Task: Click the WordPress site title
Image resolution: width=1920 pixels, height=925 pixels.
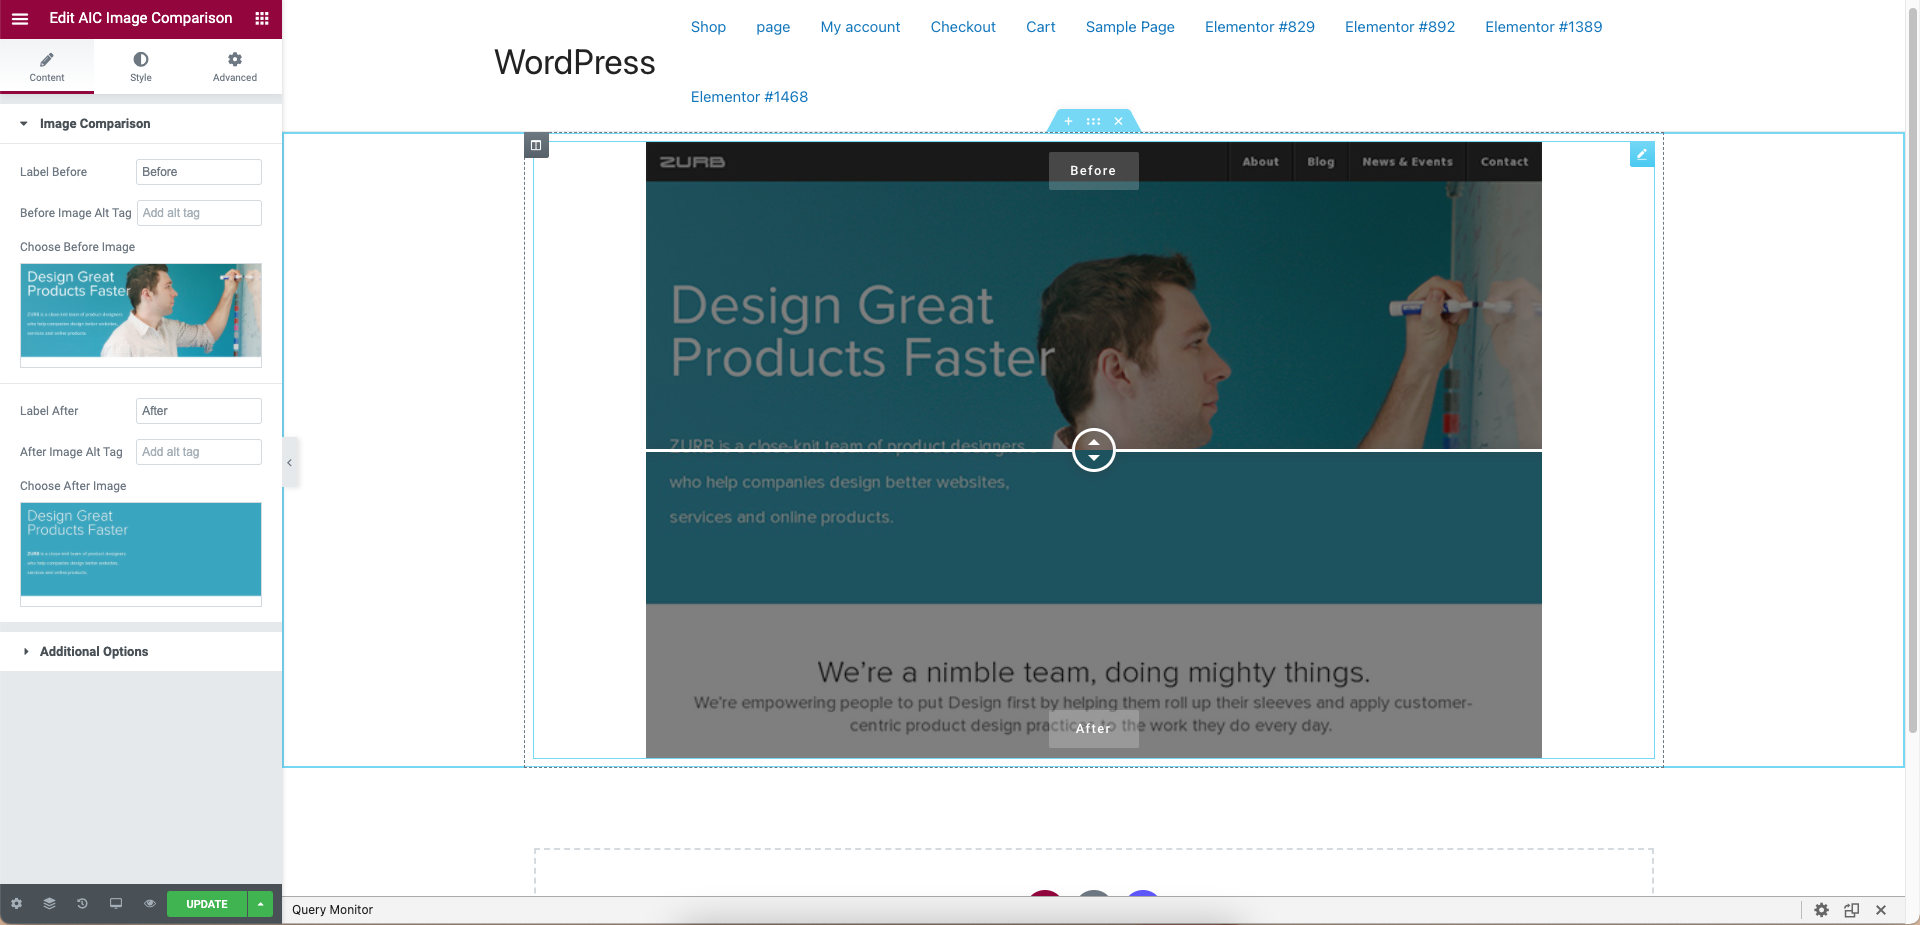Action: click(x=575, y=62)
